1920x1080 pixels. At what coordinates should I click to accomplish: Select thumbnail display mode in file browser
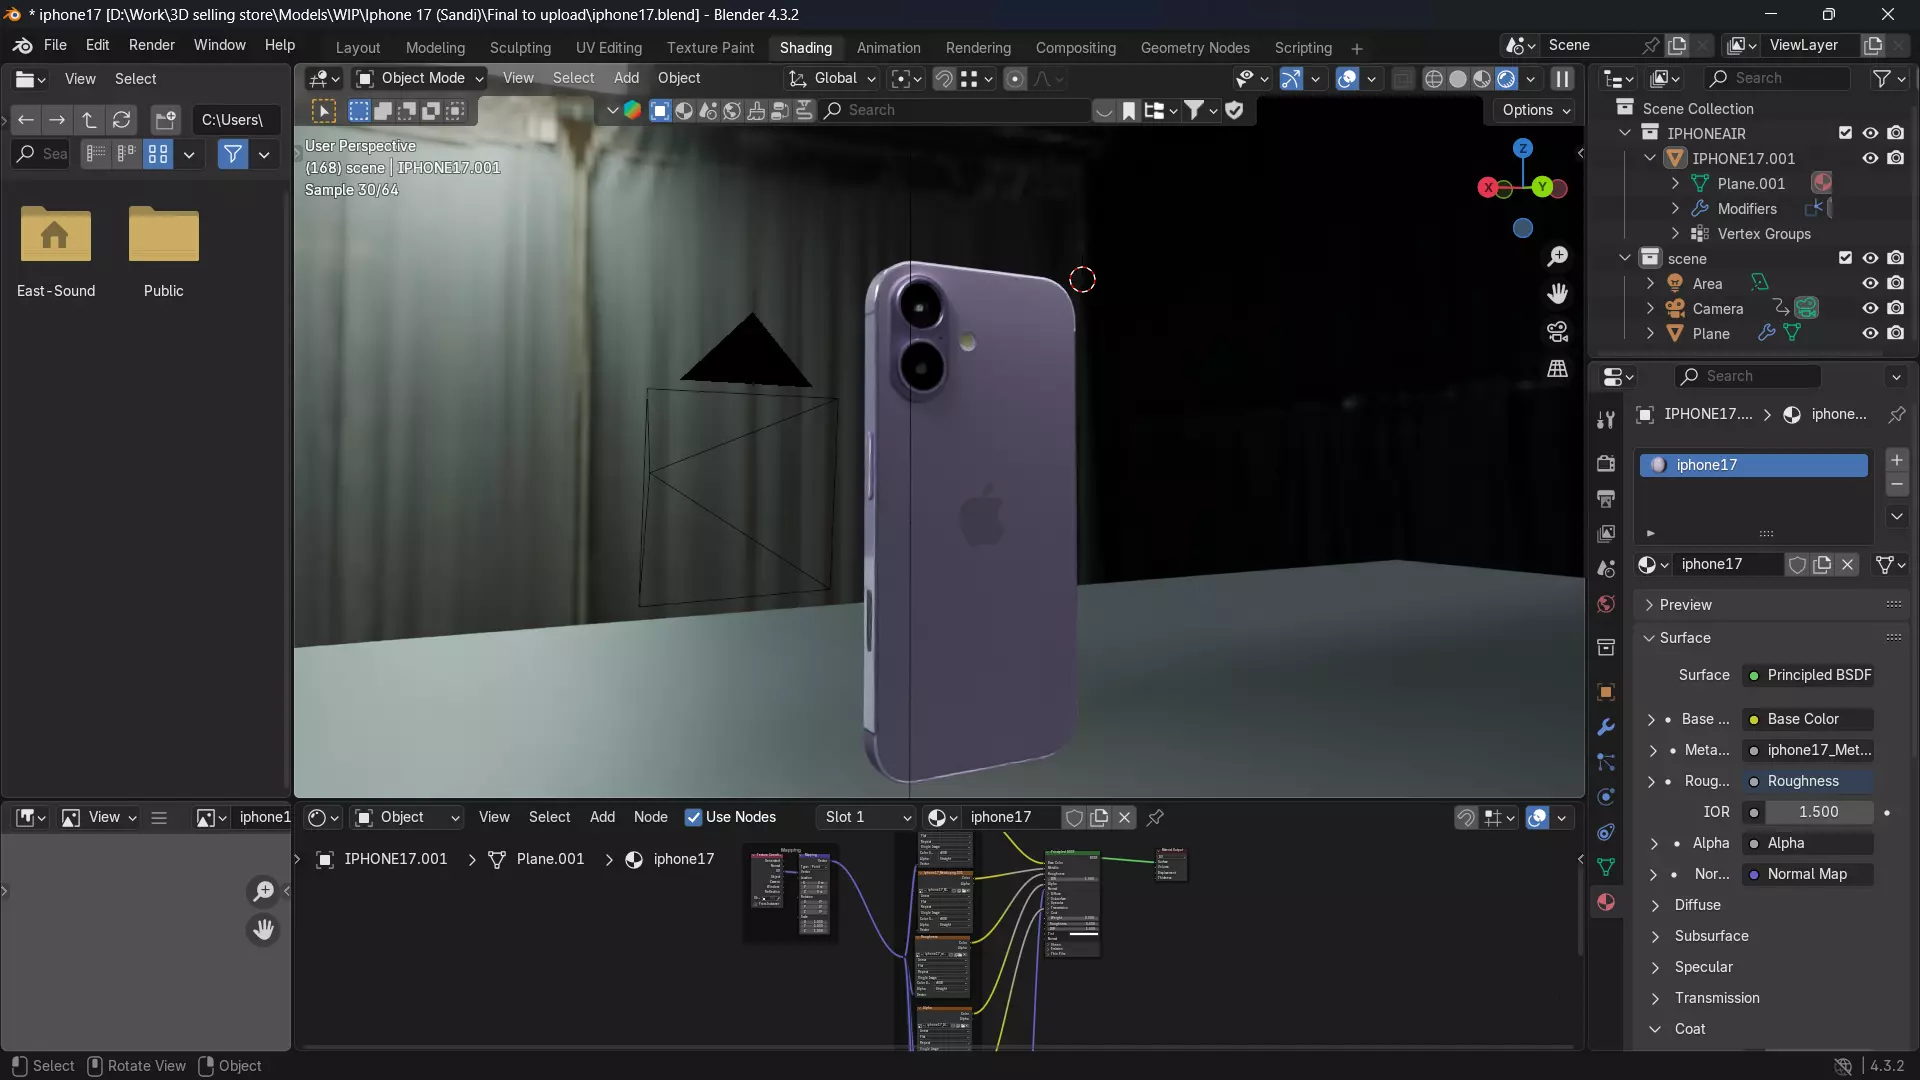(158, 154)
